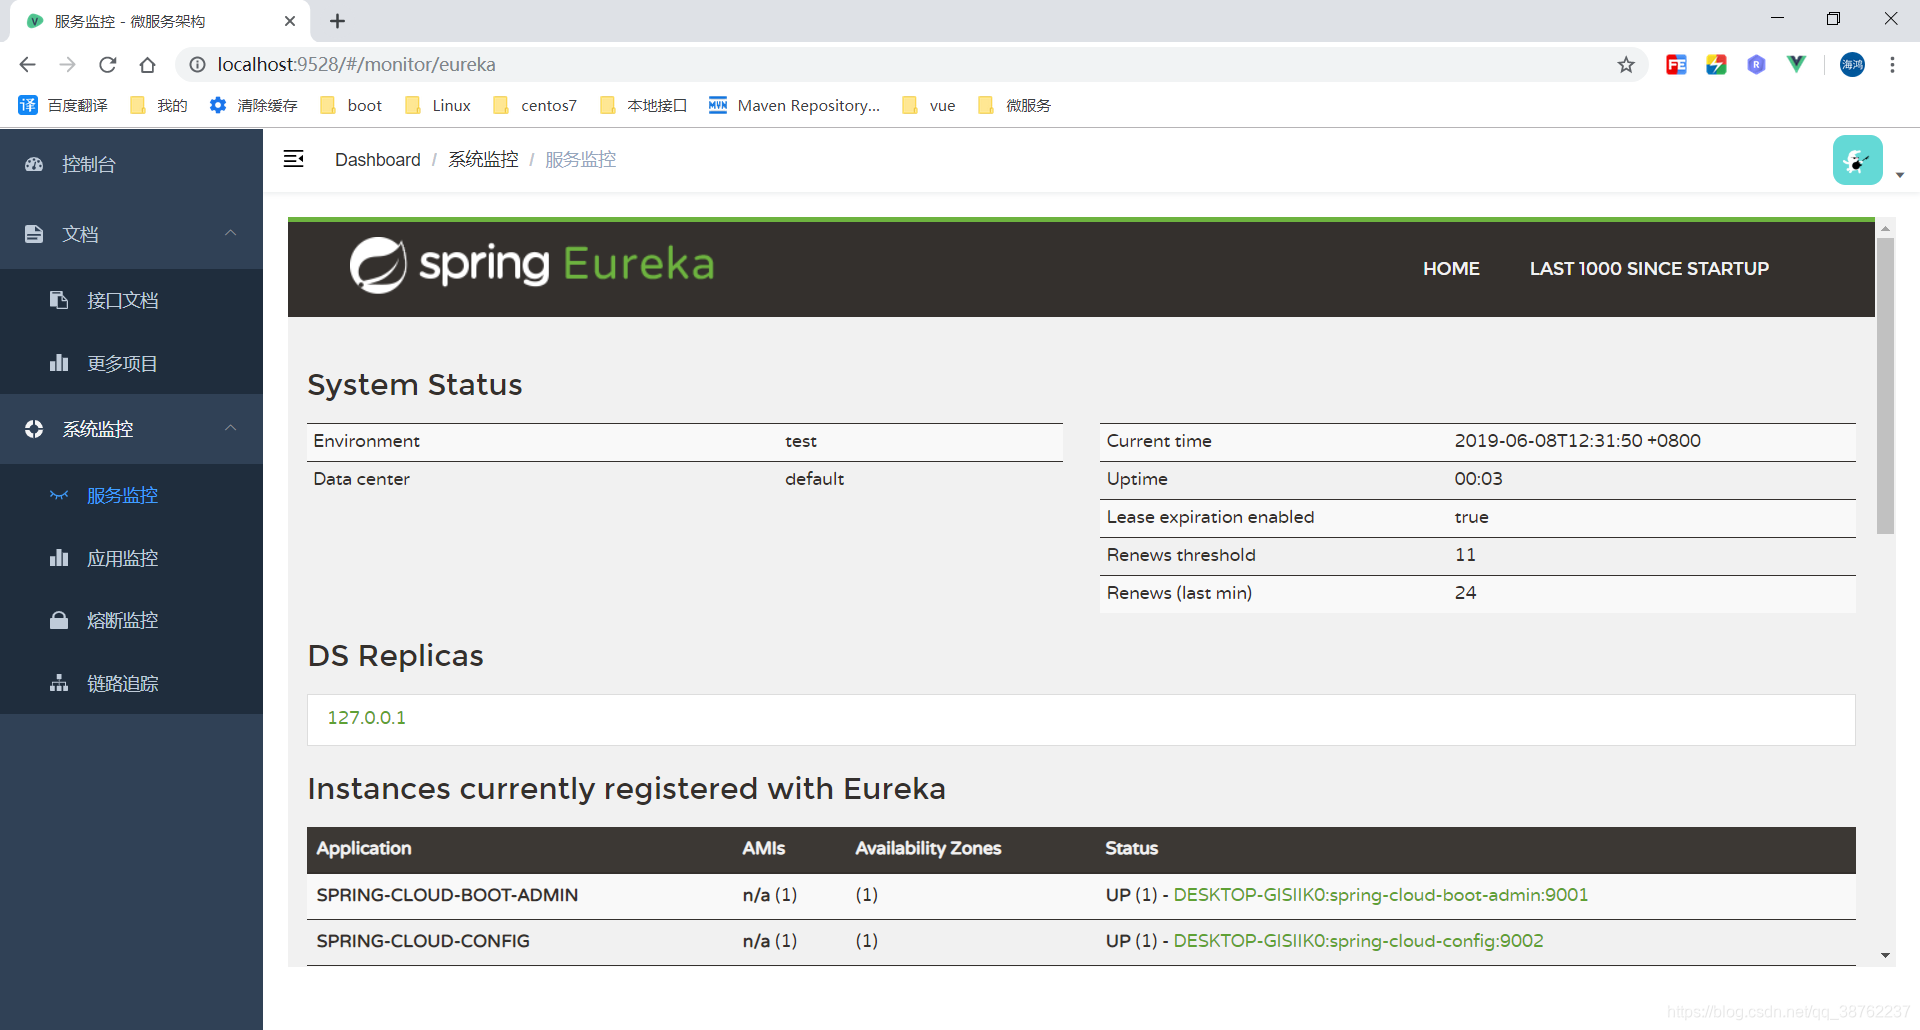Click the scrollbar down arrow

click(1885, 956)
